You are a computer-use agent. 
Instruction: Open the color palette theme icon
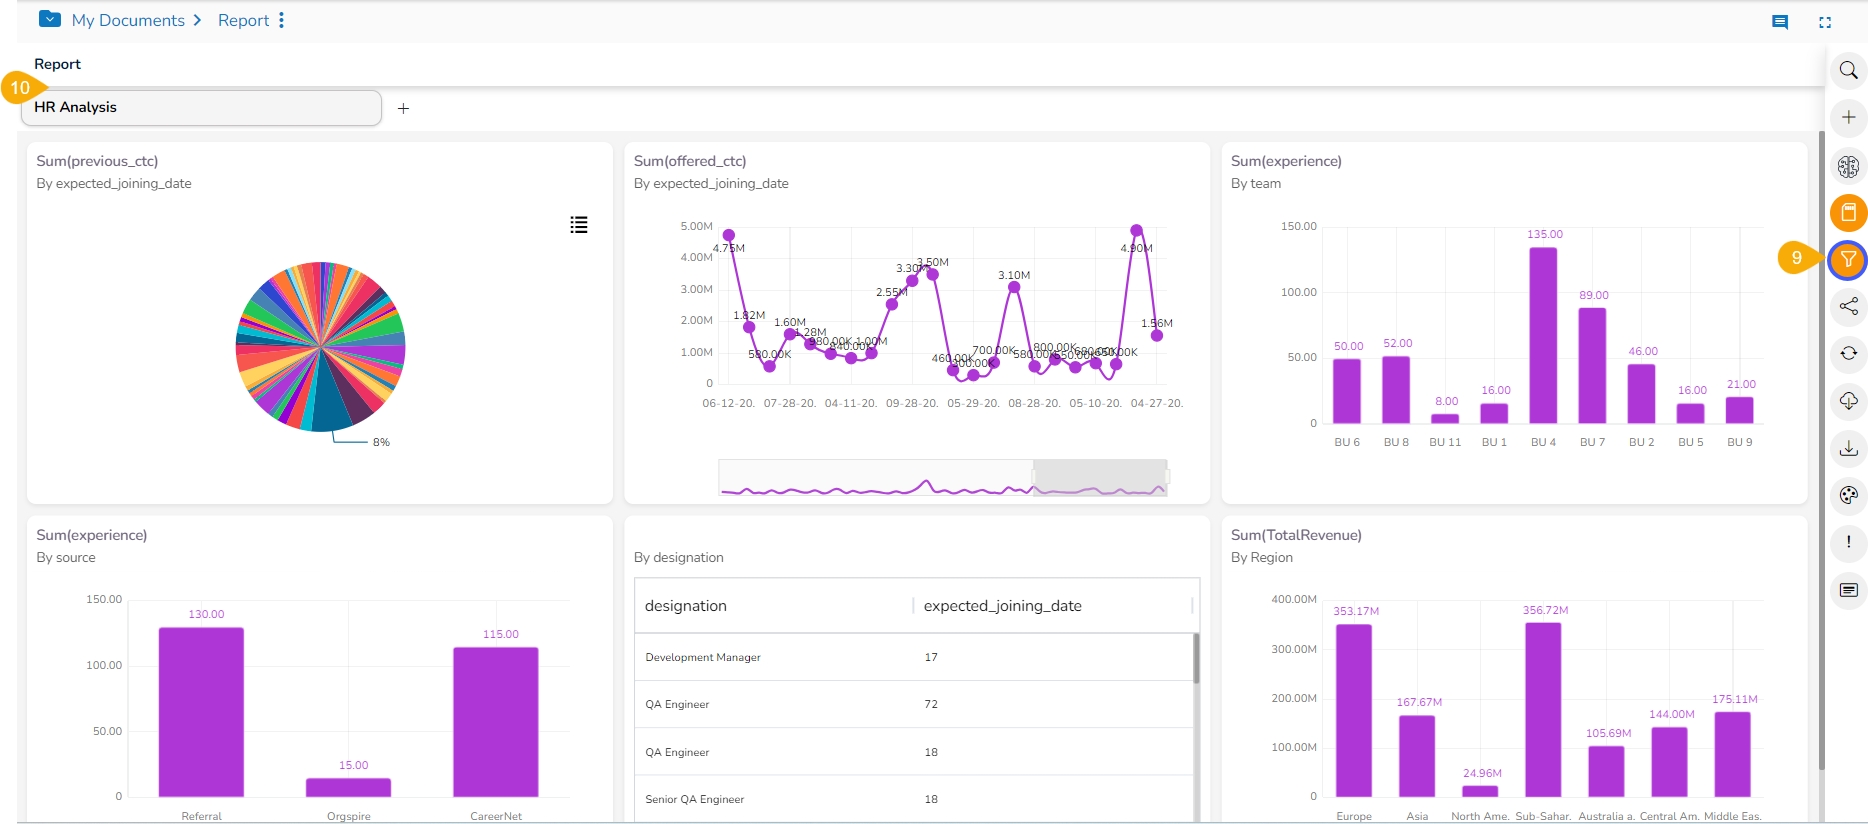pos(1848,495)
